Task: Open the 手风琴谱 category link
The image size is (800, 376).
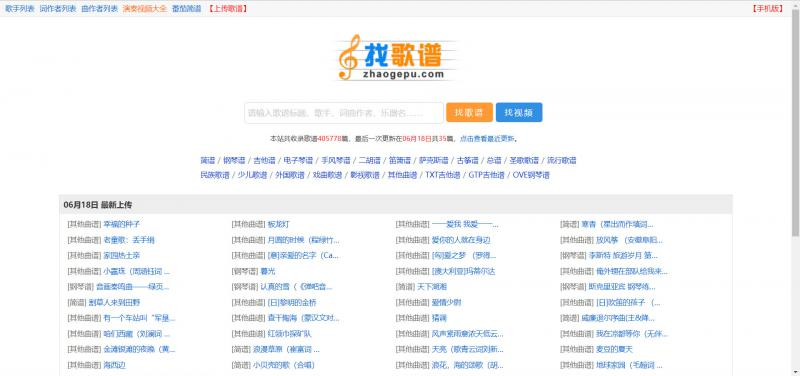Action: click(x=336, y=160)
